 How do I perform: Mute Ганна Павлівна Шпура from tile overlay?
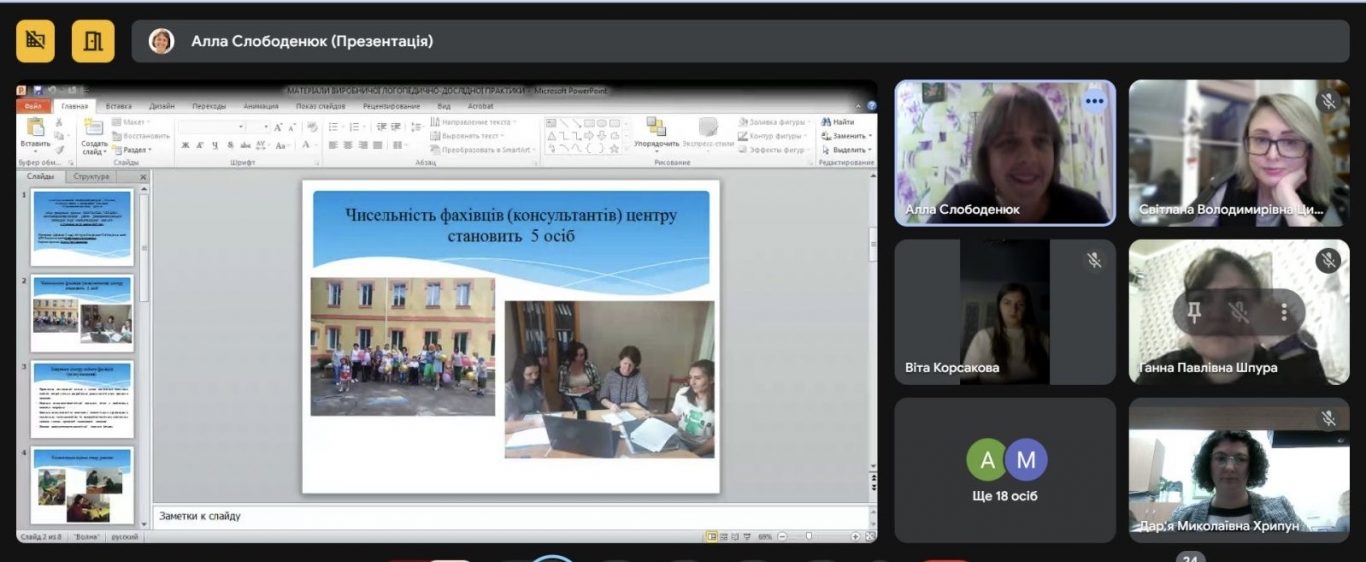tap(1239, 312)
